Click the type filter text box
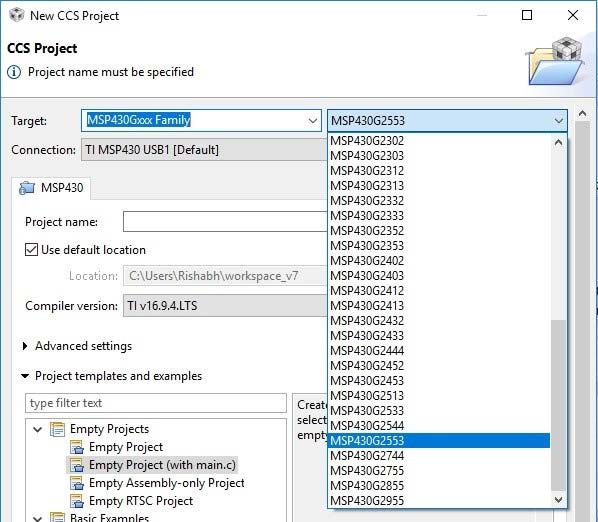The width and height of the screenshot is (598, 522). tap(156, 403)
